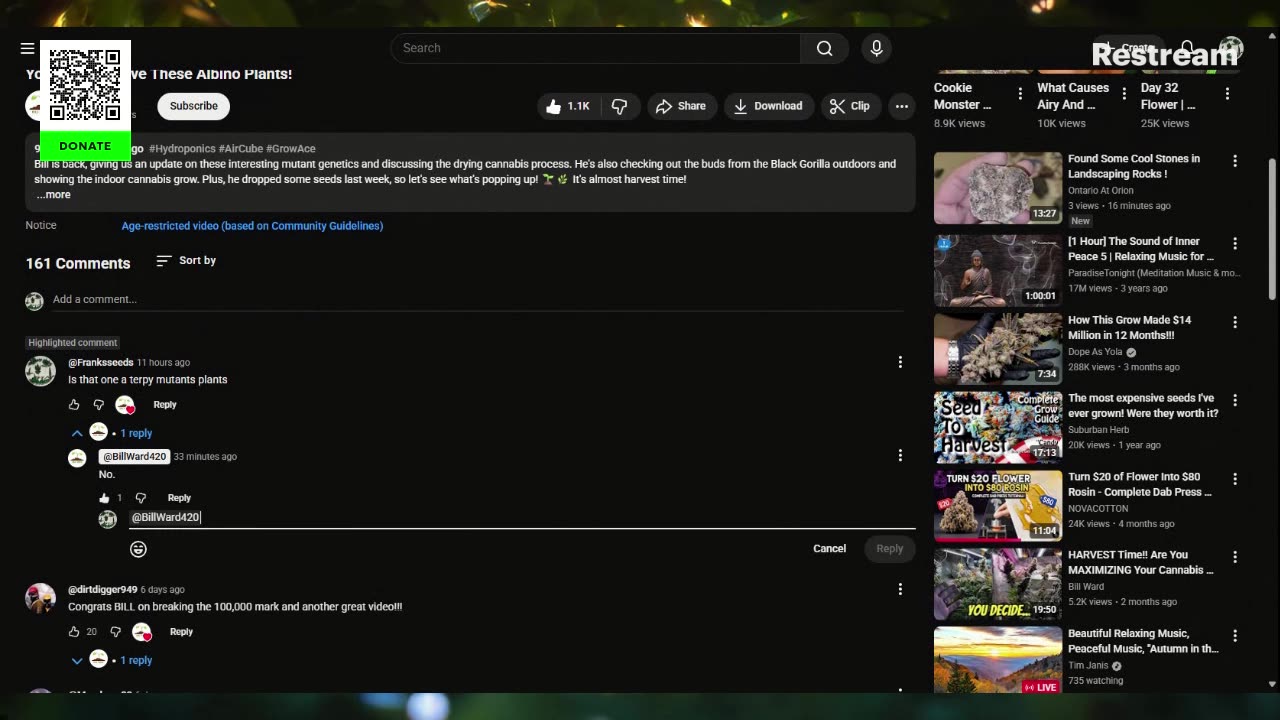
Task: Reply to the "No." comment
Action: 179,498
